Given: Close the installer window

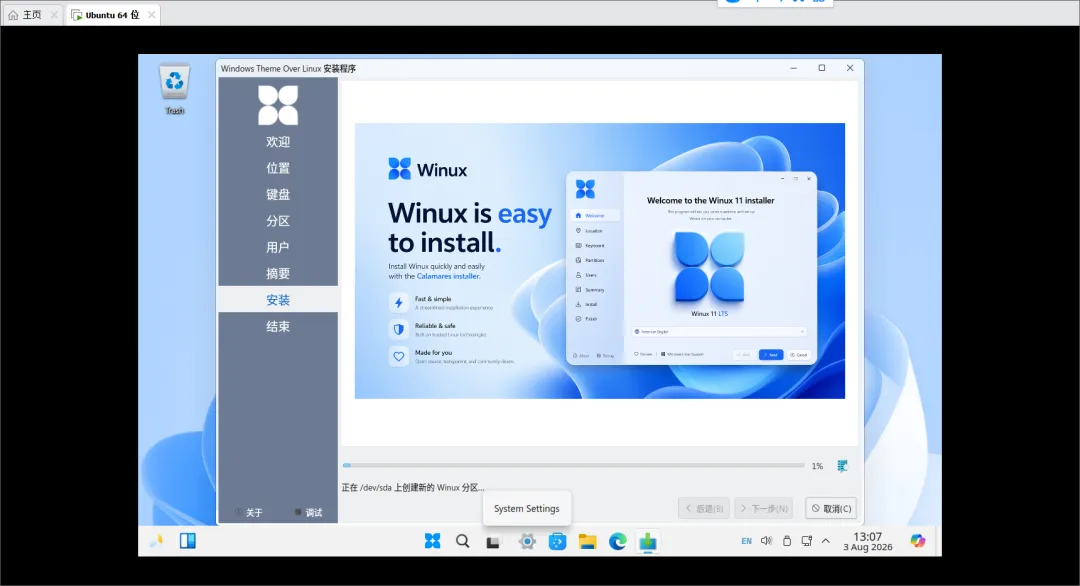Looking at the screenshot, I should [x=850, y=68].
